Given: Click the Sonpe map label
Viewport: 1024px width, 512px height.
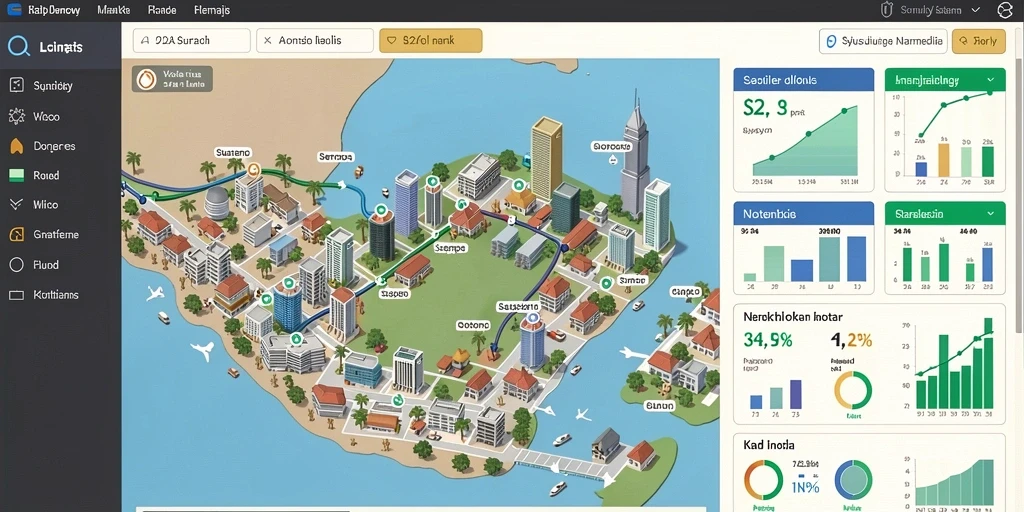Looking at the screenshot, I should coord(632,280).
